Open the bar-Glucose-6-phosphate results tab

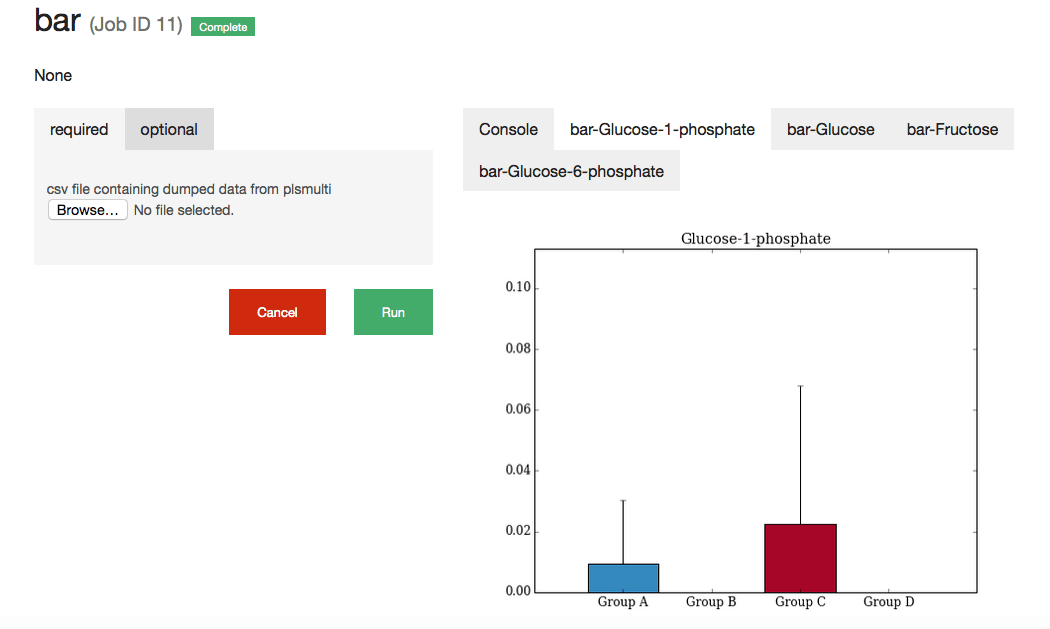(x=571, y=171)
